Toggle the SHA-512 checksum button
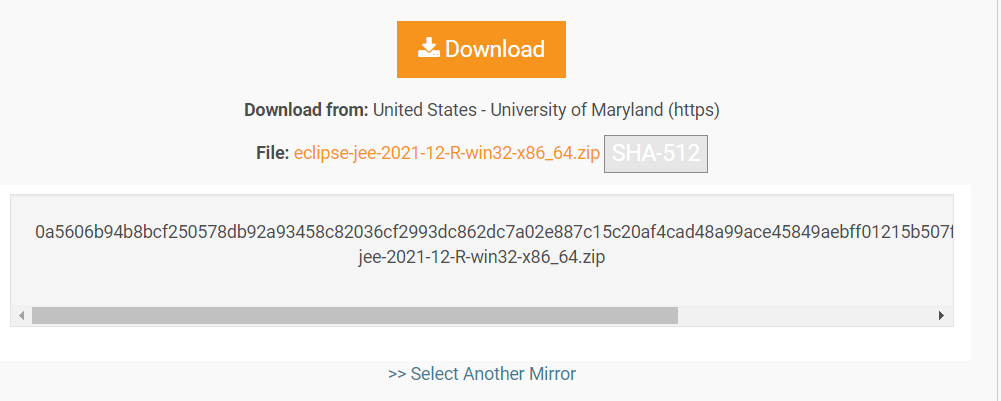1001x401 pixels. (656, 154)
